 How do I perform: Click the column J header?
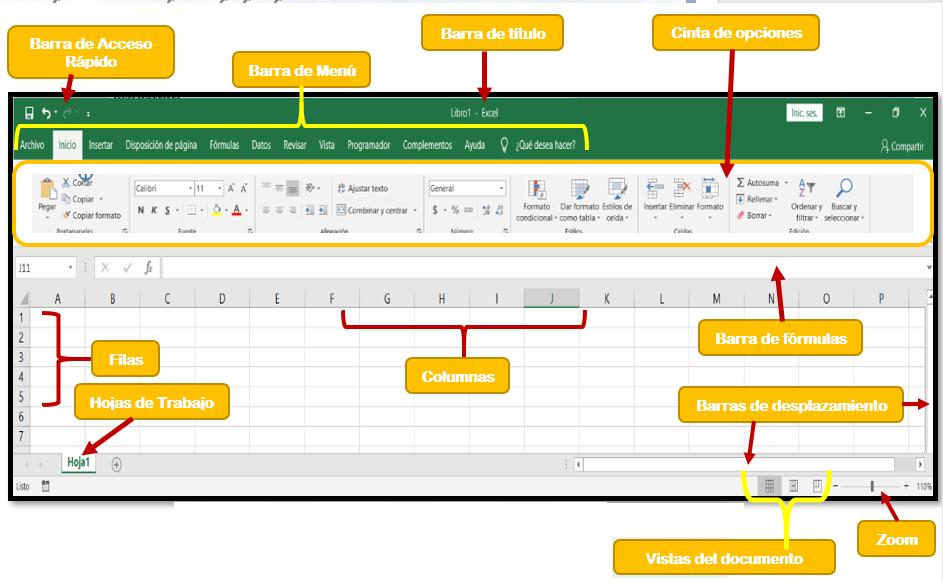551,298
